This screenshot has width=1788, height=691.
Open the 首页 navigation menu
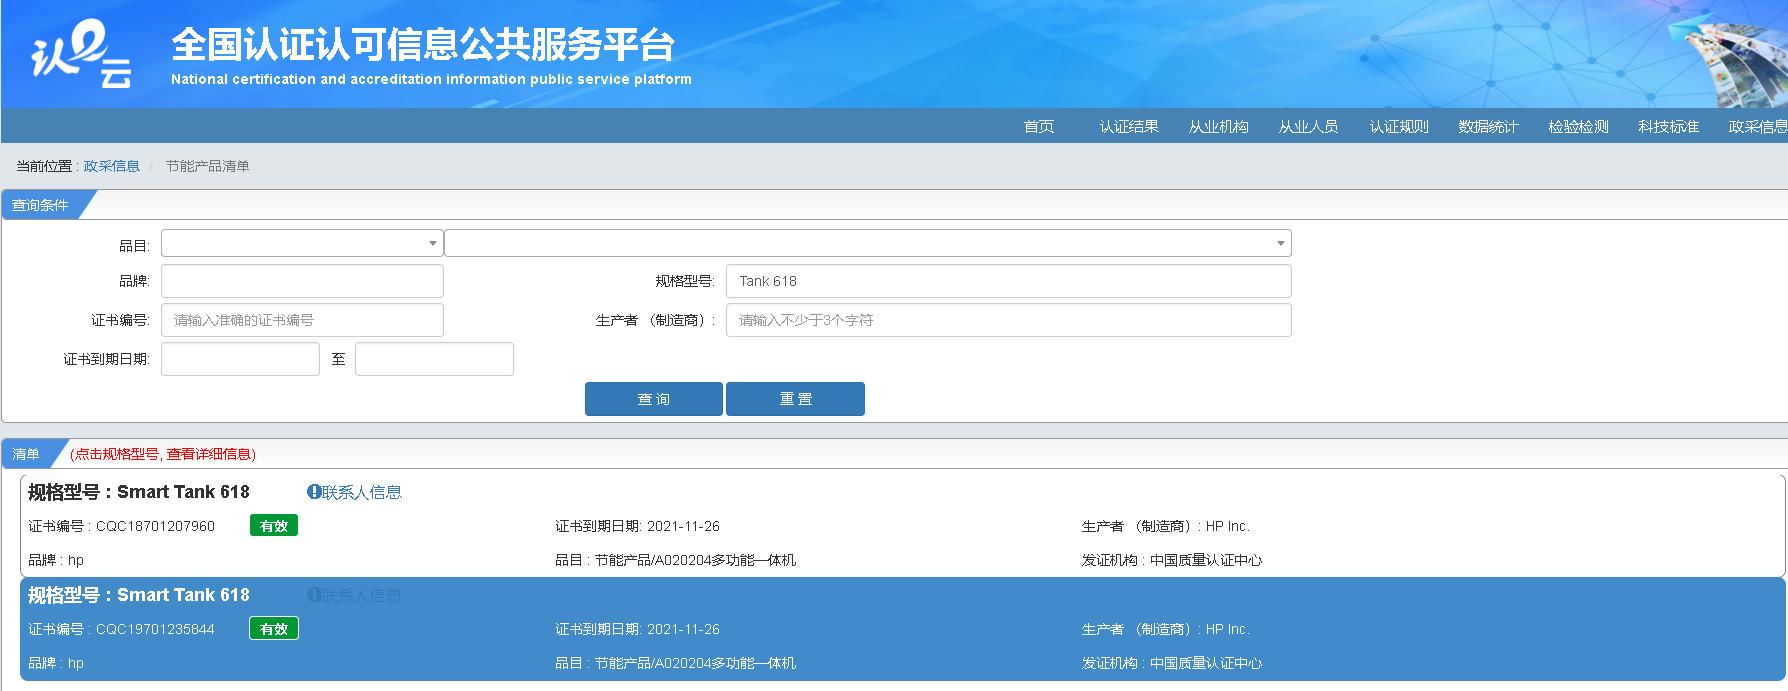[x=1039, y=127]
